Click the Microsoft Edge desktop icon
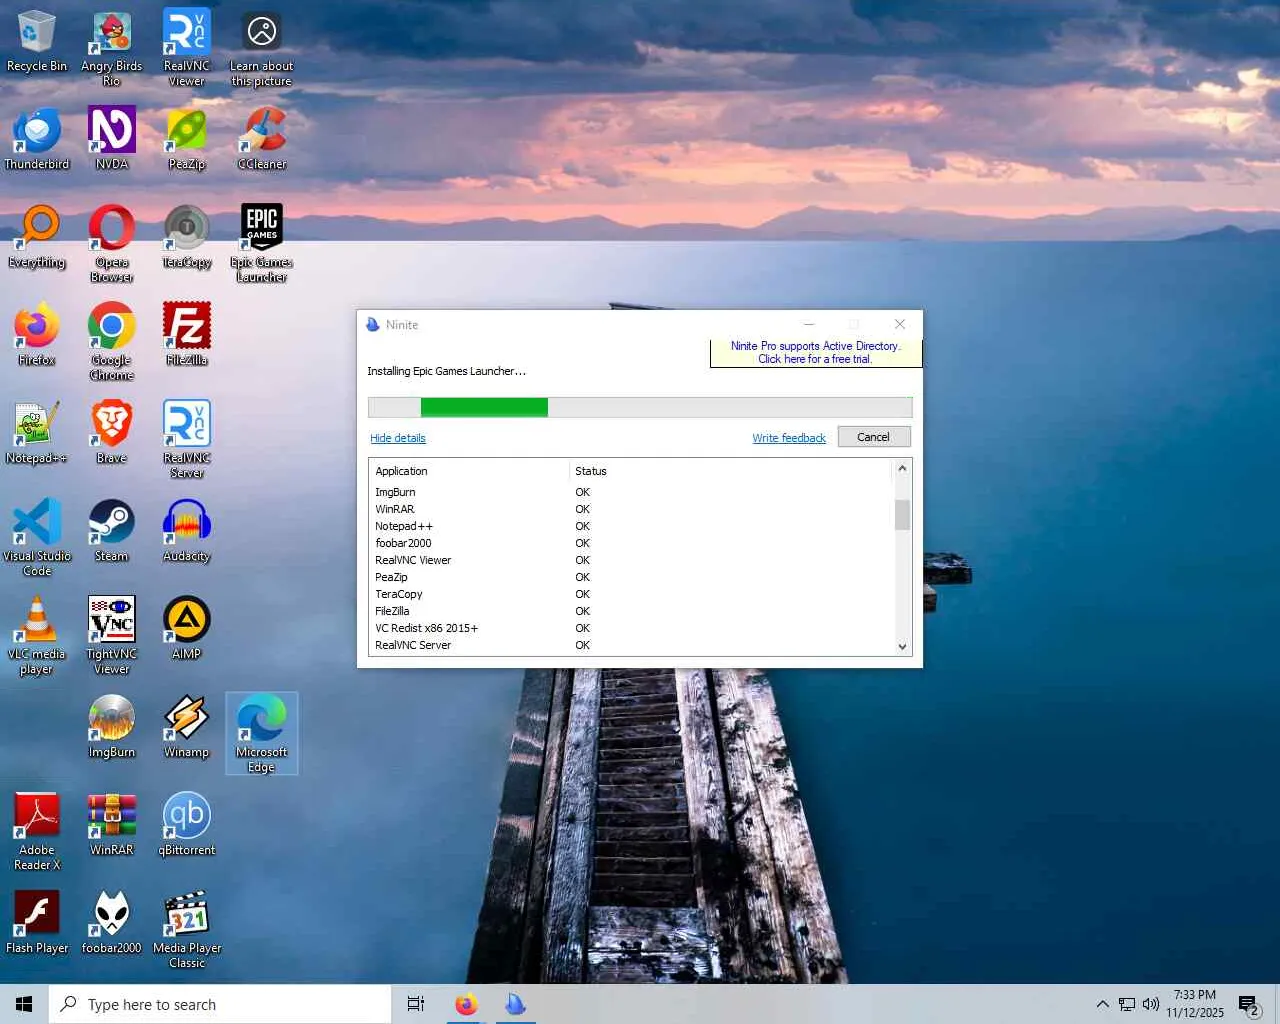Image resolution: width=1280 pixels, height=1024 pixels. tap(262, 734)
